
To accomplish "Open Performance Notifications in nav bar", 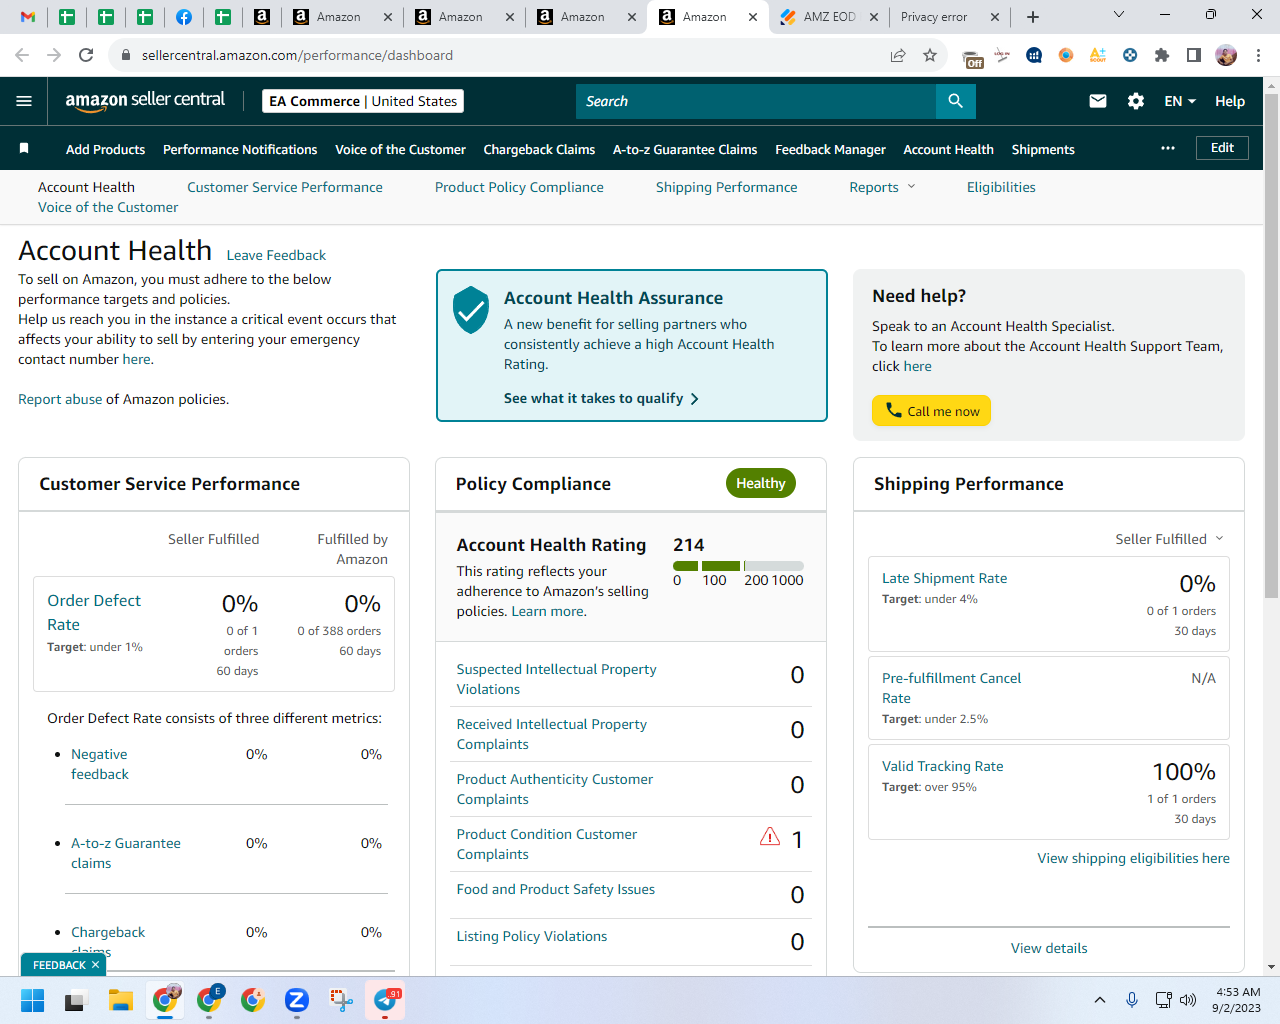I will point(240,149).
